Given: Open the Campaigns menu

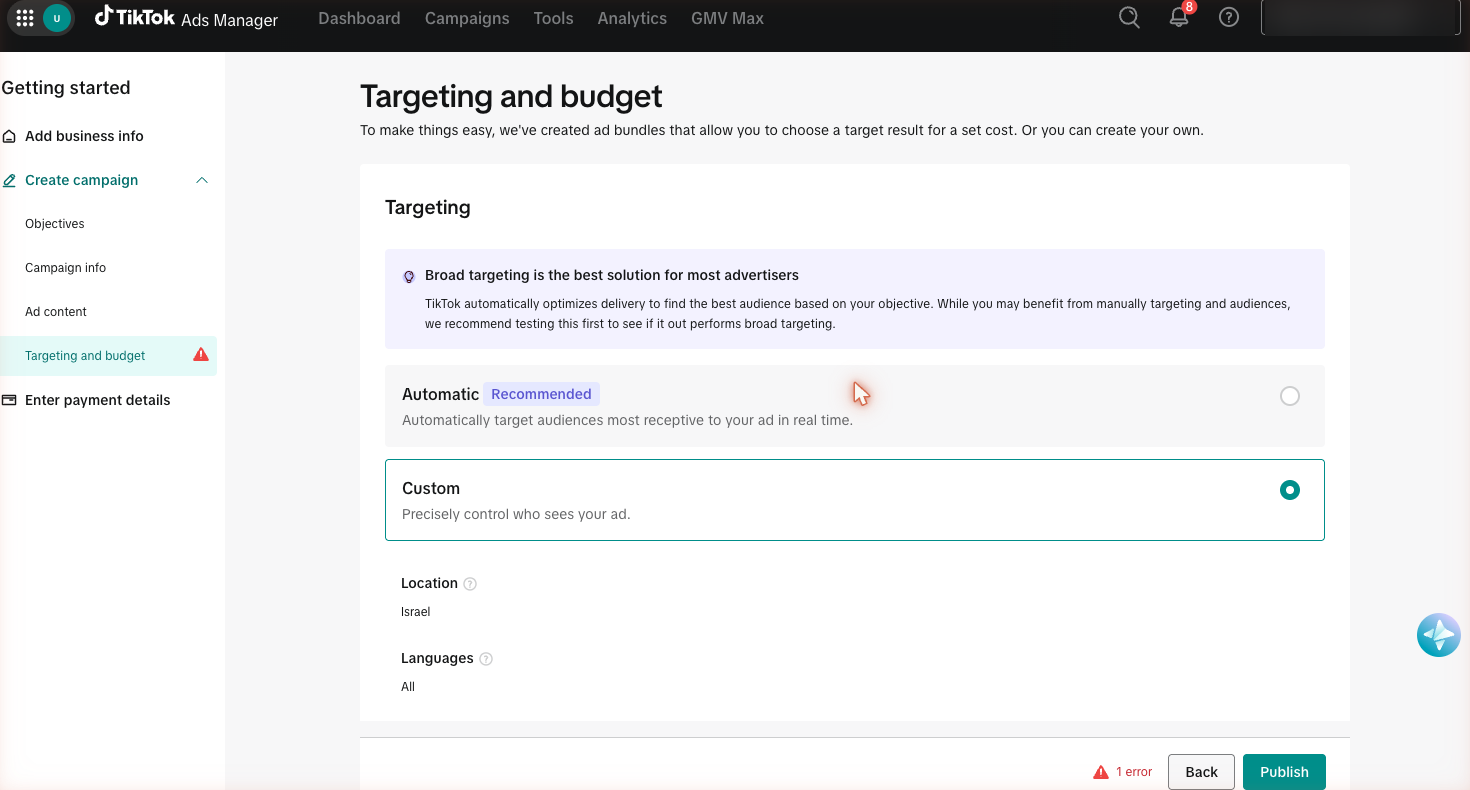Looking at the screenshot, I should (467, 18).
